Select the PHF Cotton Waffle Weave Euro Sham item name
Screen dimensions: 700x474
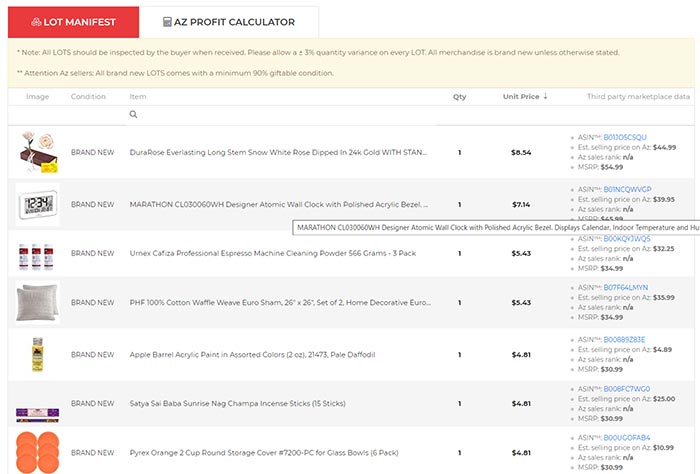coord(280,303)
